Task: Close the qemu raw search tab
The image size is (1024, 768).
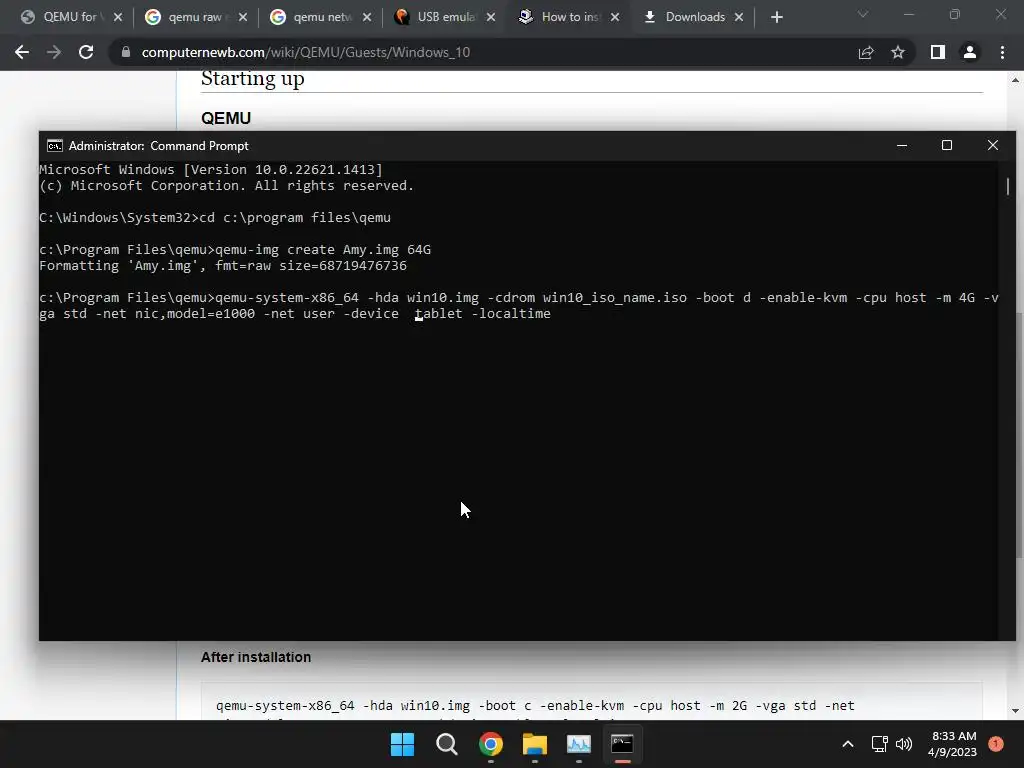Action: [243, 18]
